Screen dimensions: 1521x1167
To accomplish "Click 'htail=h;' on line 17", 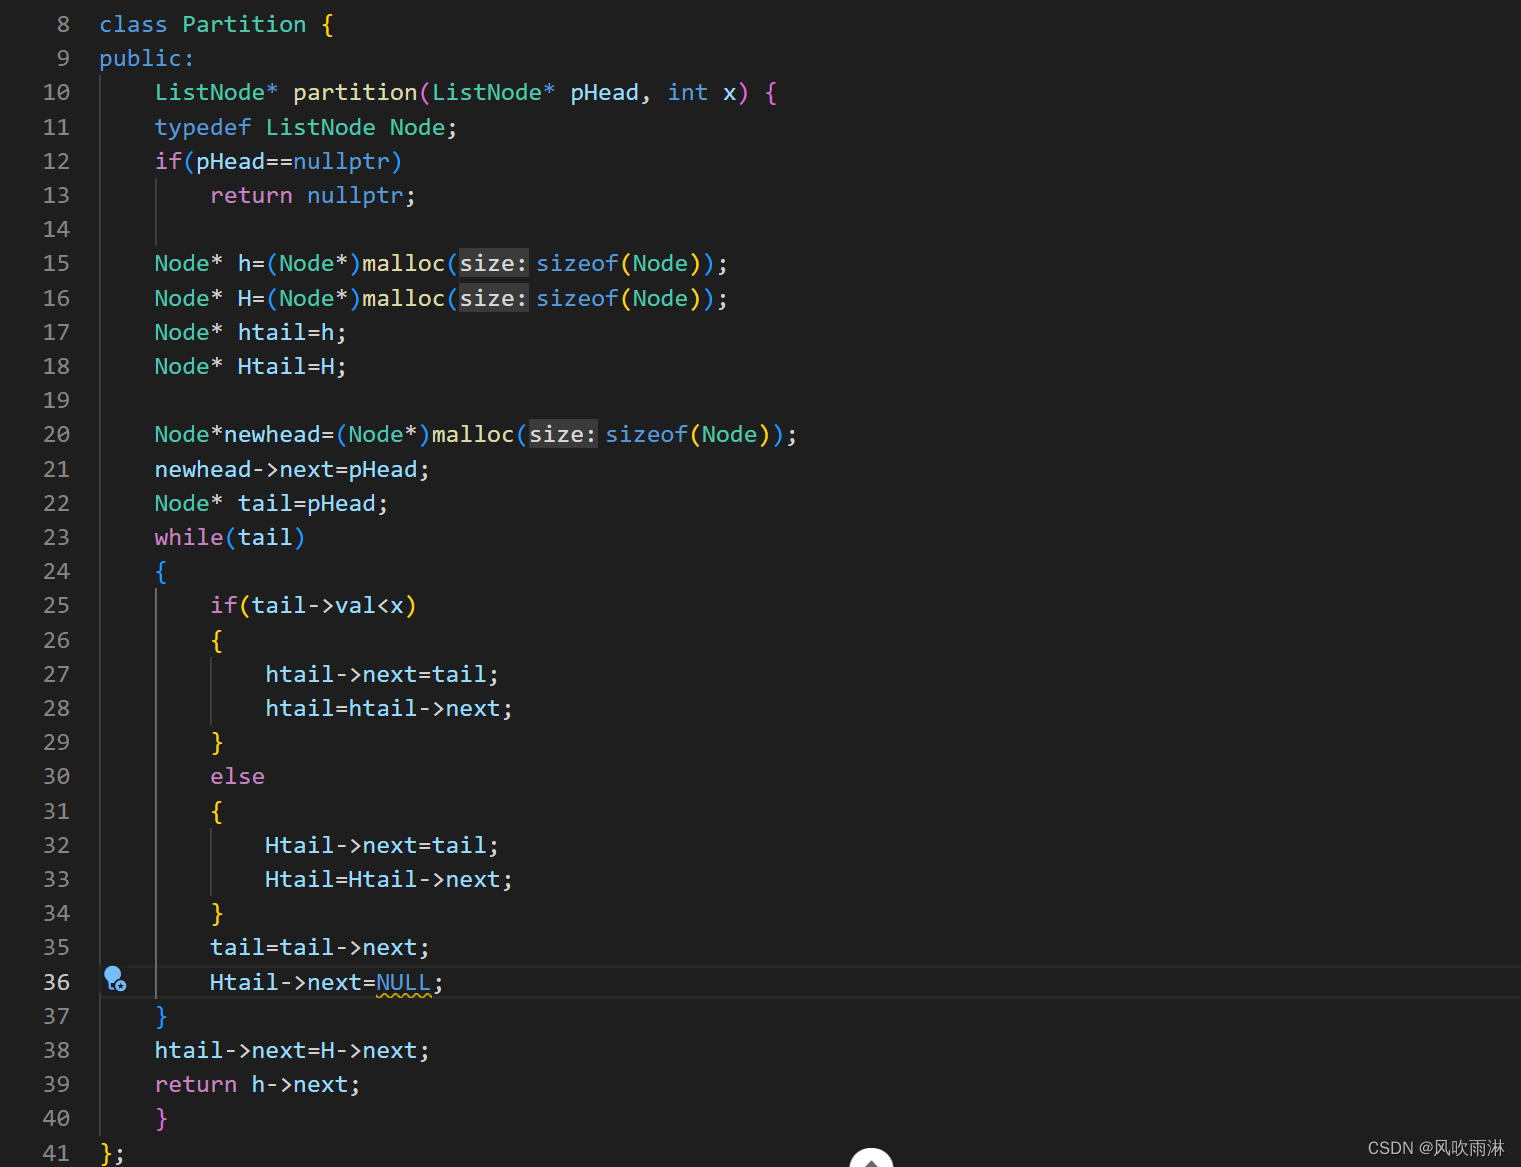I will tap(292, 332).
